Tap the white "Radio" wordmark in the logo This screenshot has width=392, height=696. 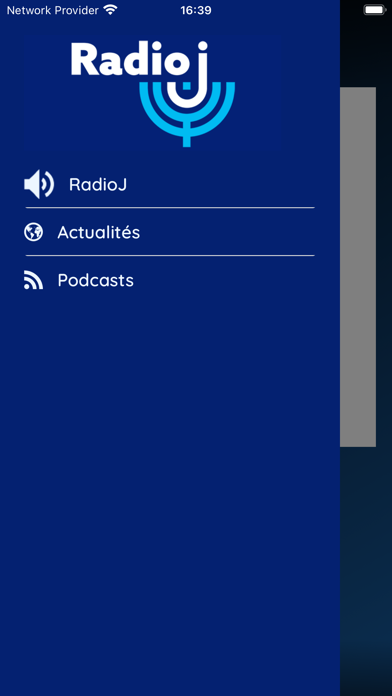tap(127, 59)
